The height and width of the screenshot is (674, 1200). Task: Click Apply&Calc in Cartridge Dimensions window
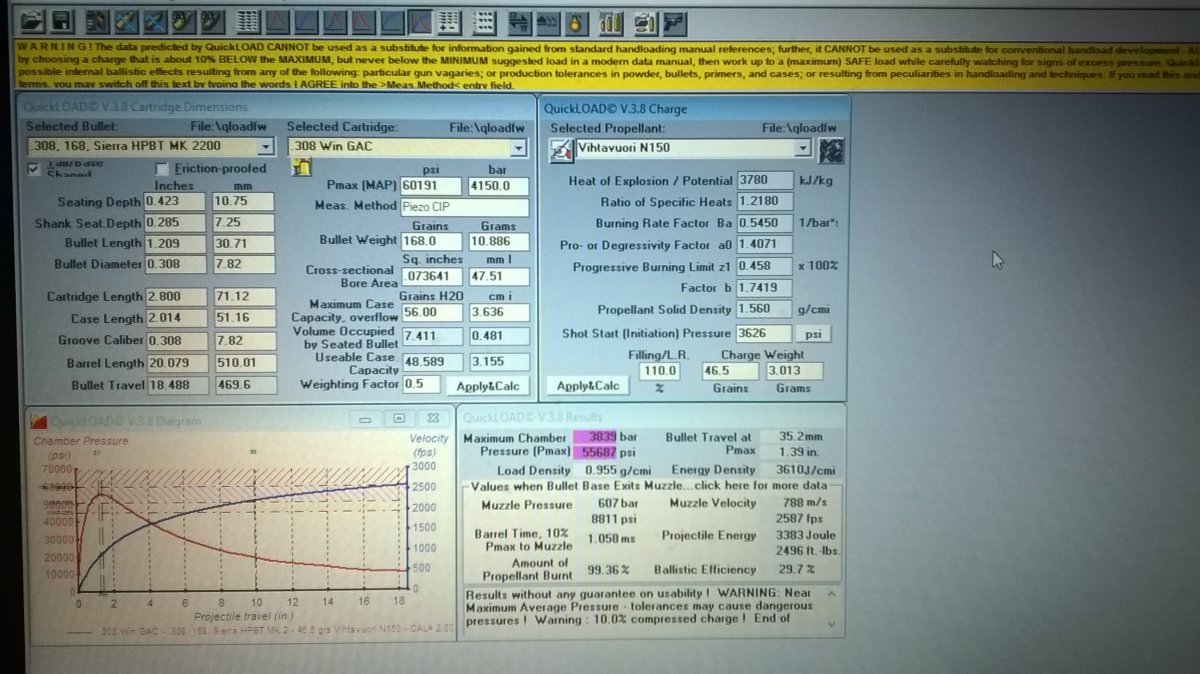[x=488, y=386]
